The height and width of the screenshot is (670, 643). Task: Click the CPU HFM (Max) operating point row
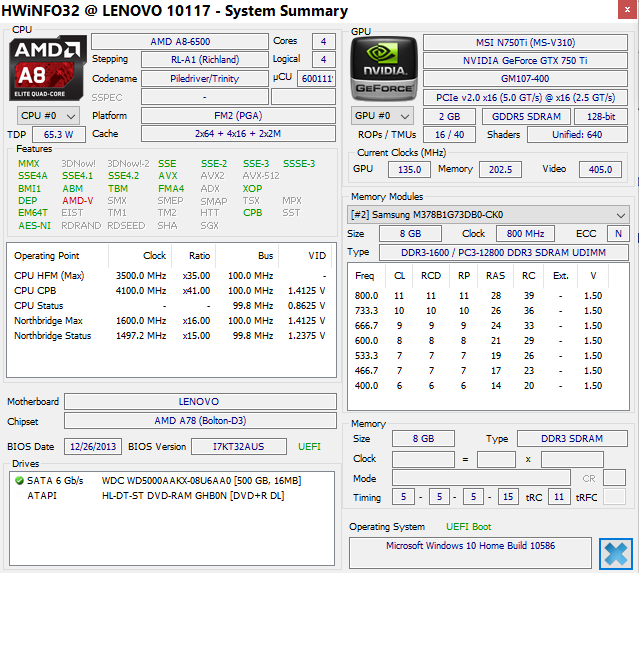click(170, 276)
